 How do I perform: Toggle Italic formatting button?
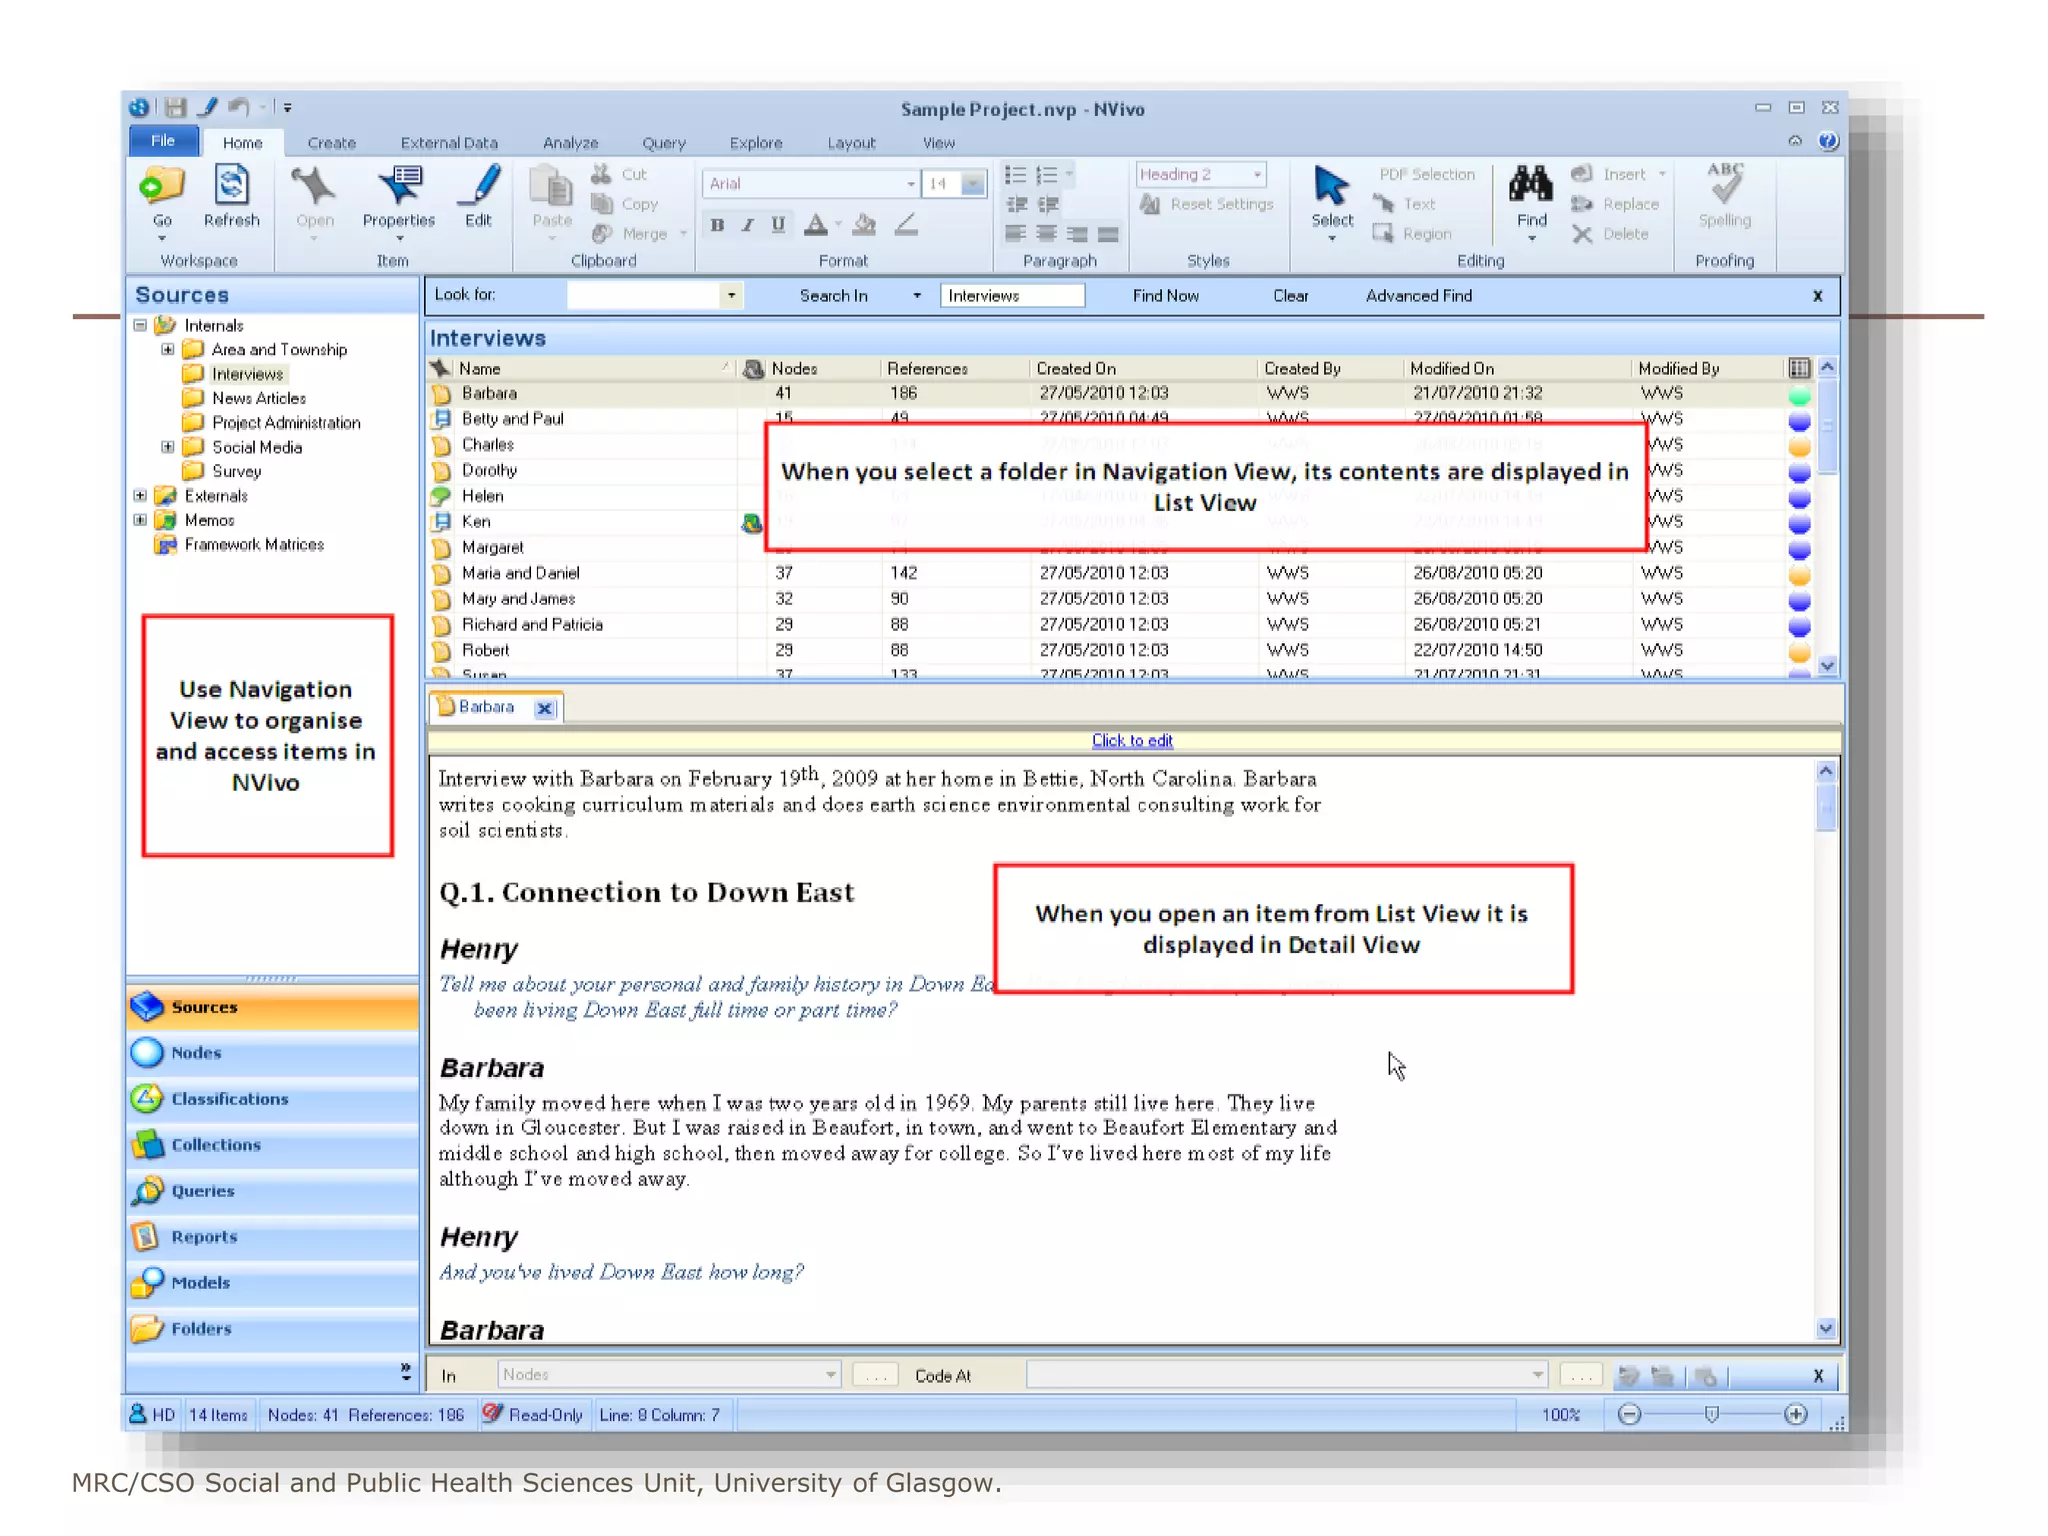(747, 225)
